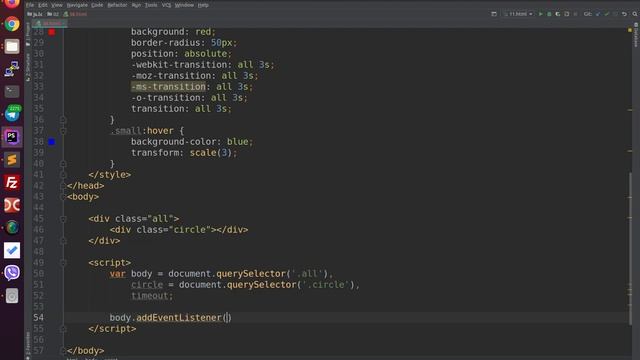Collapse the body tag fold at line 43

pyautogui.click(x=63, y=197)
